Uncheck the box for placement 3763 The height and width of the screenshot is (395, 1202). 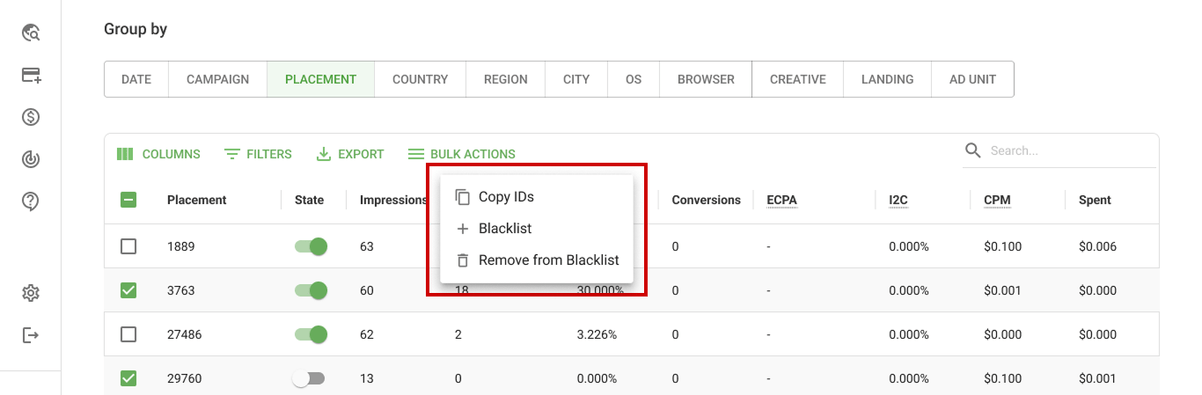[x=128, y=290]
